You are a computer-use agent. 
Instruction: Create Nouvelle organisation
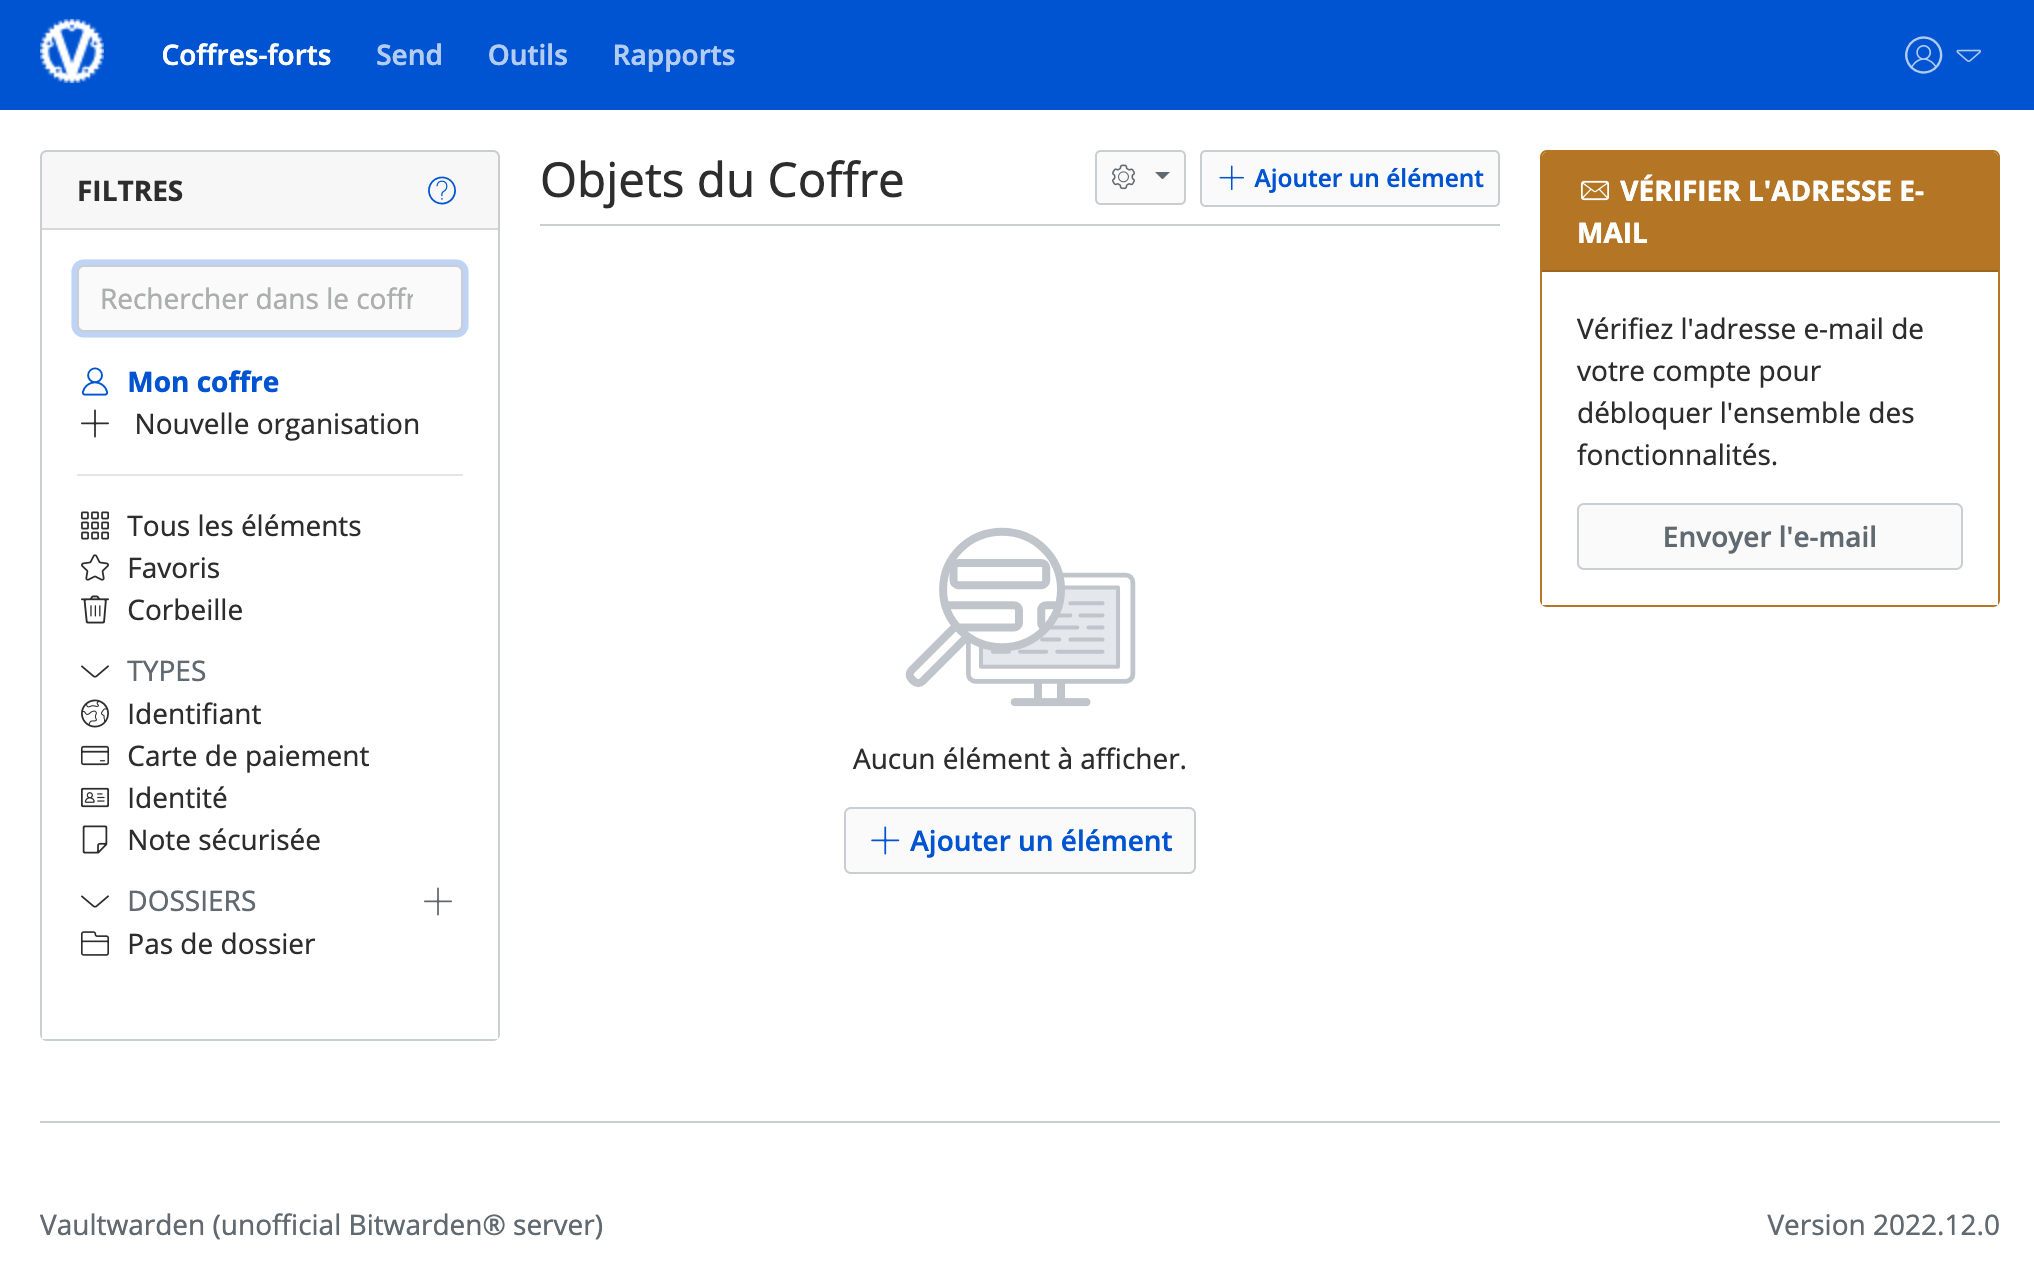277,424
